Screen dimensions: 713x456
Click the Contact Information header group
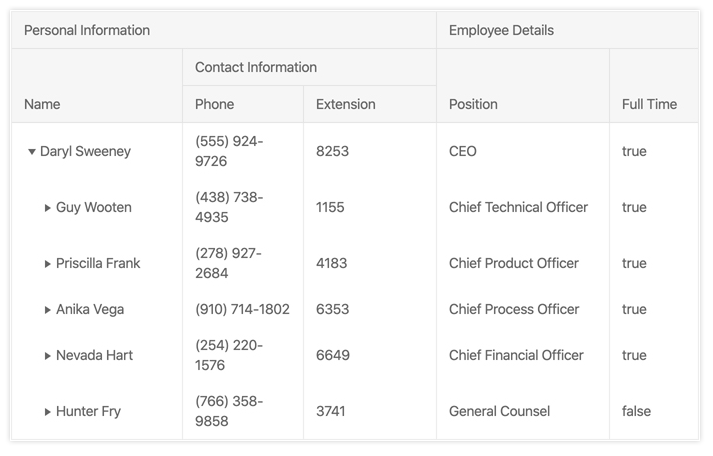click(309, 67)
